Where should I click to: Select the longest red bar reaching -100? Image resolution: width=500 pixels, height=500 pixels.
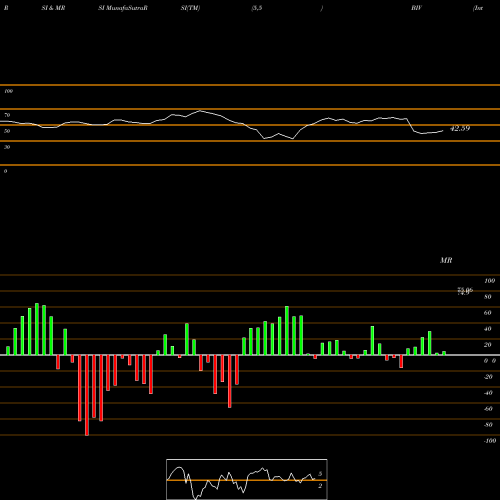click(87, 395)
